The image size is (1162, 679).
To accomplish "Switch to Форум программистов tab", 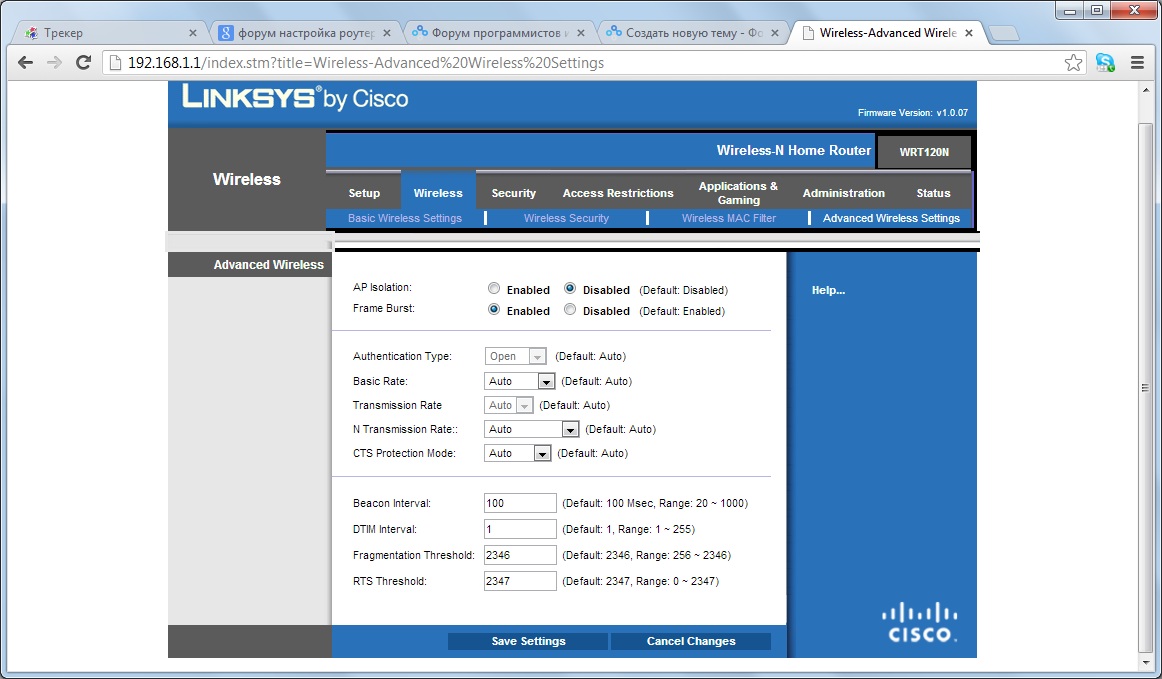I will point(498,33).
